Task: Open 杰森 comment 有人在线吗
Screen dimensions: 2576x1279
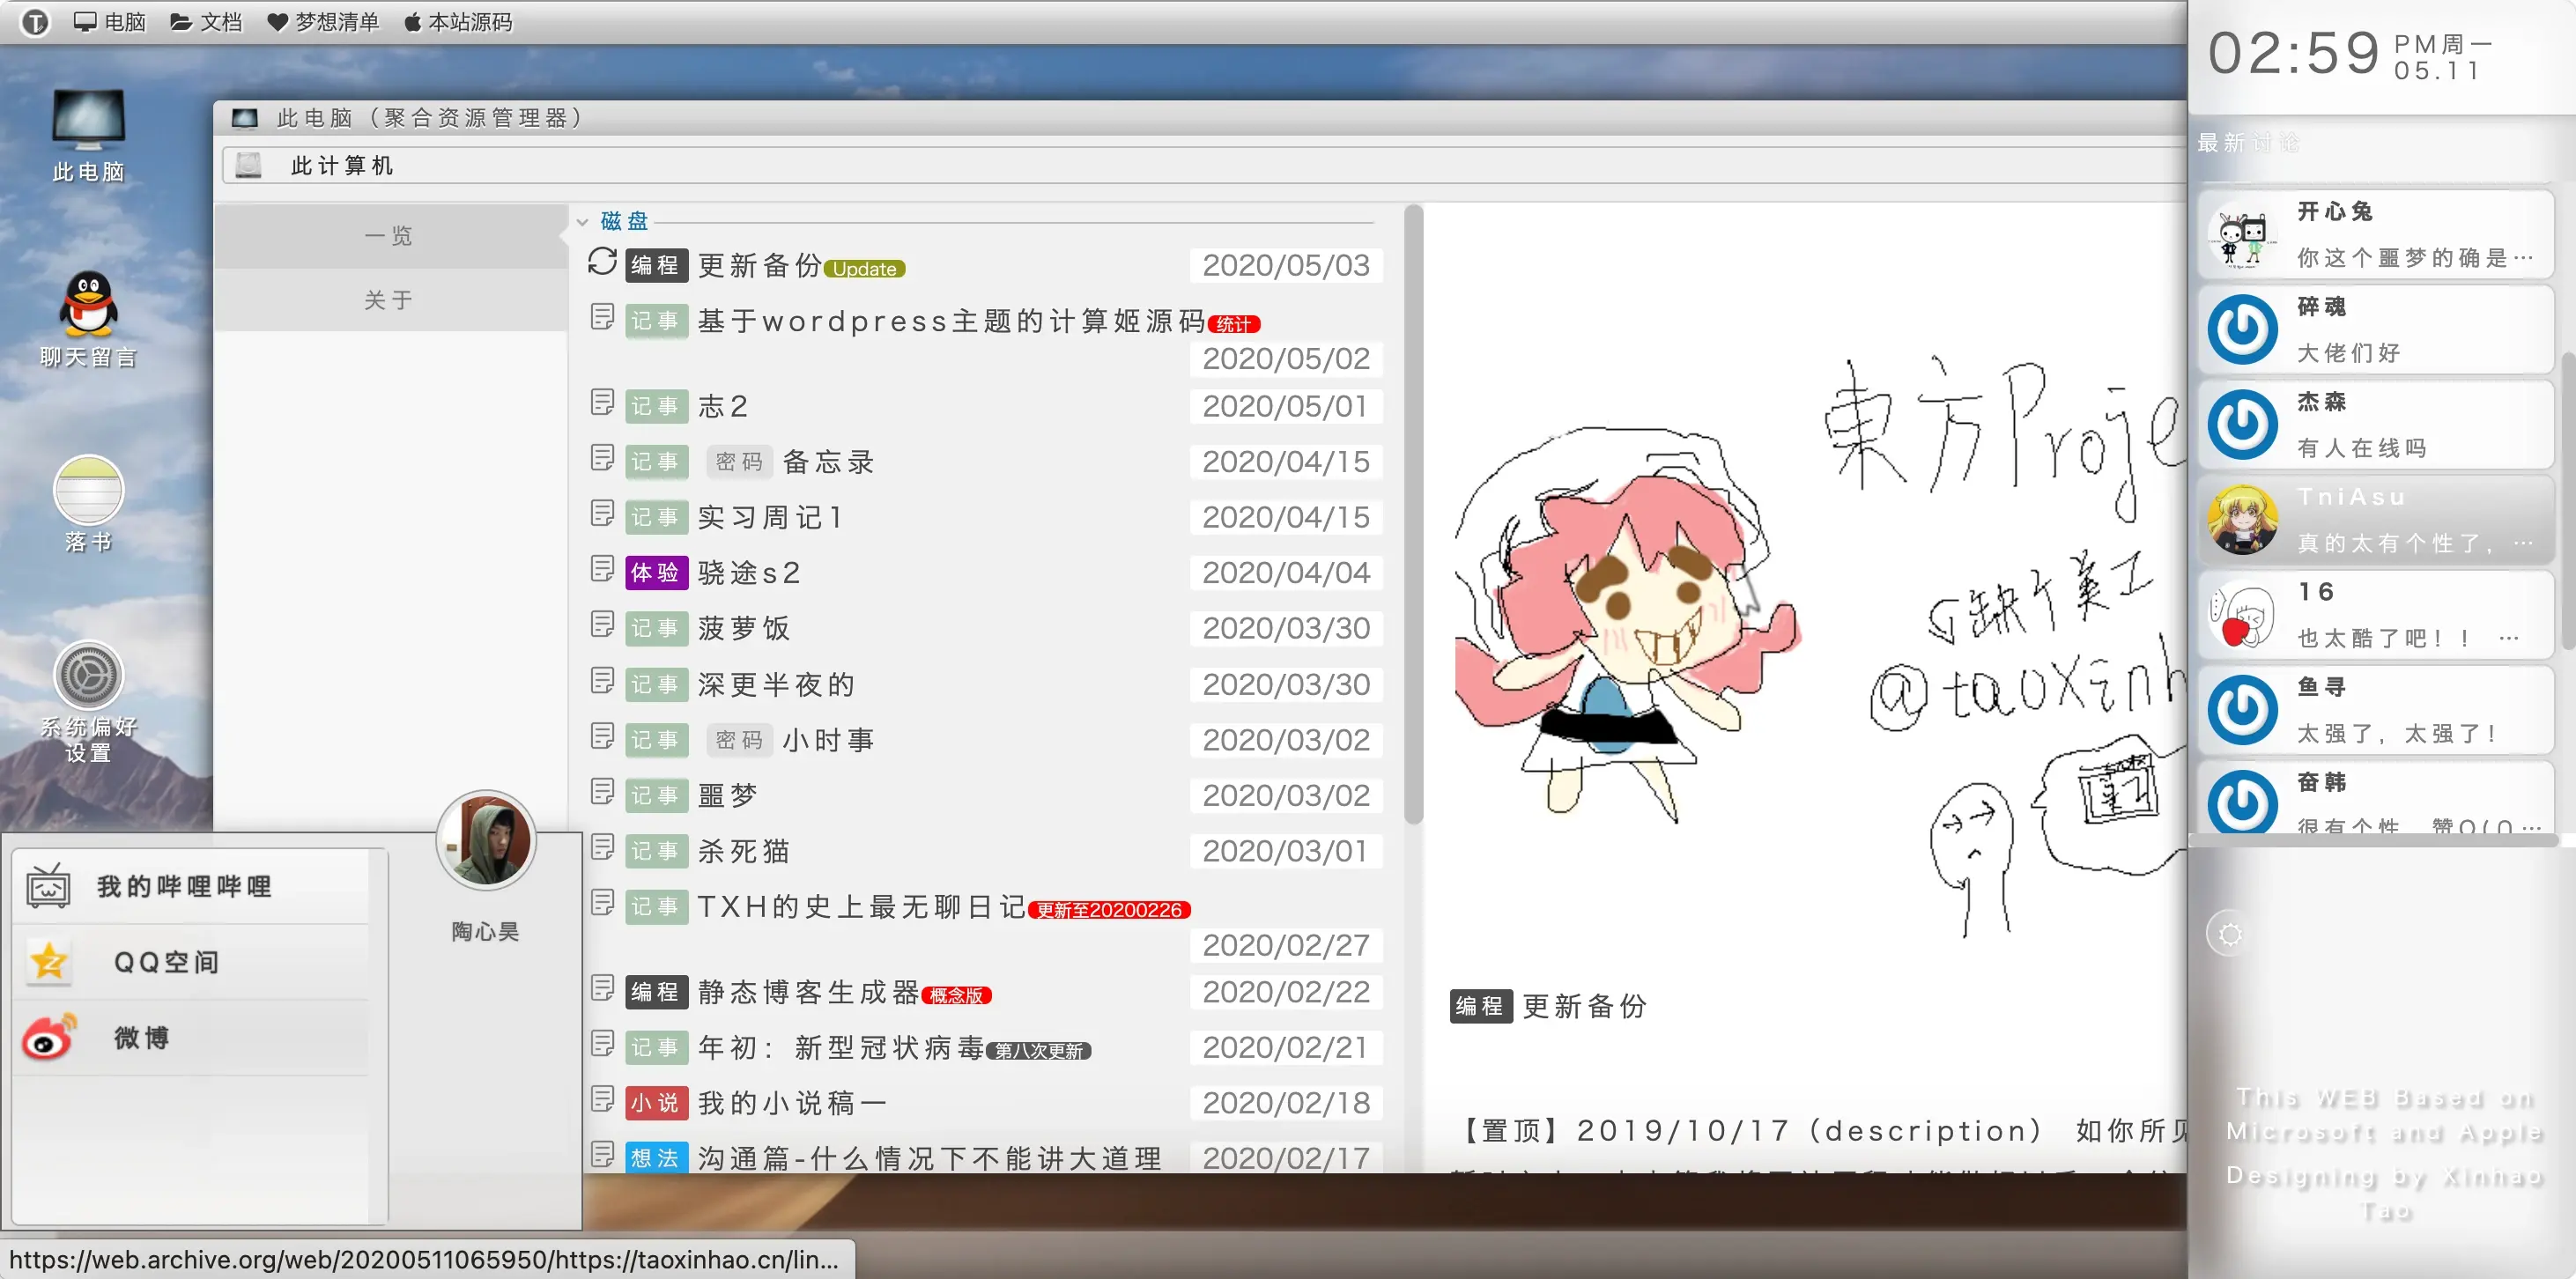Action: point(2375,424)
